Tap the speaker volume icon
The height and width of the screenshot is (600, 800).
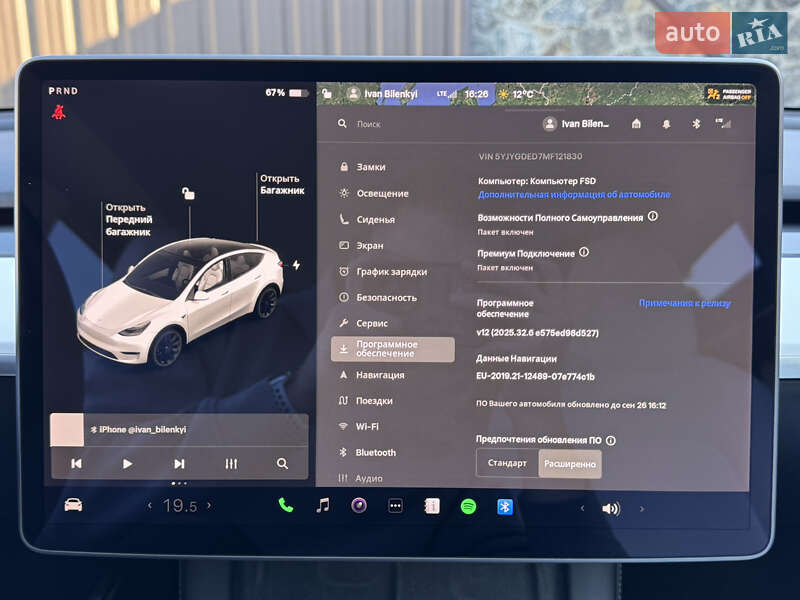(611, 509)
